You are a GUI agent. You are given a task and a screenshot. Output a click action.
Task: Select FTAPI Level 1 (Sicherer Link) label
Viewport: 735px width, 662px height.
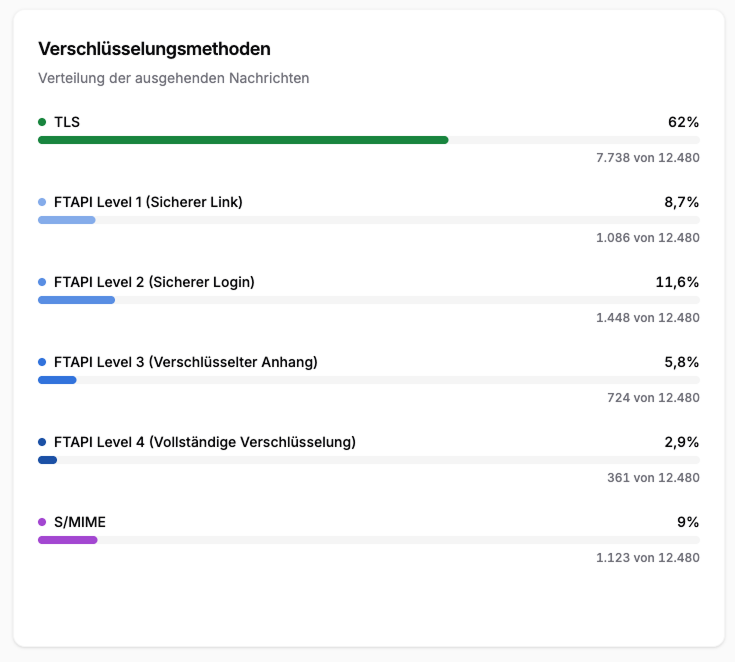click(148, 202)
